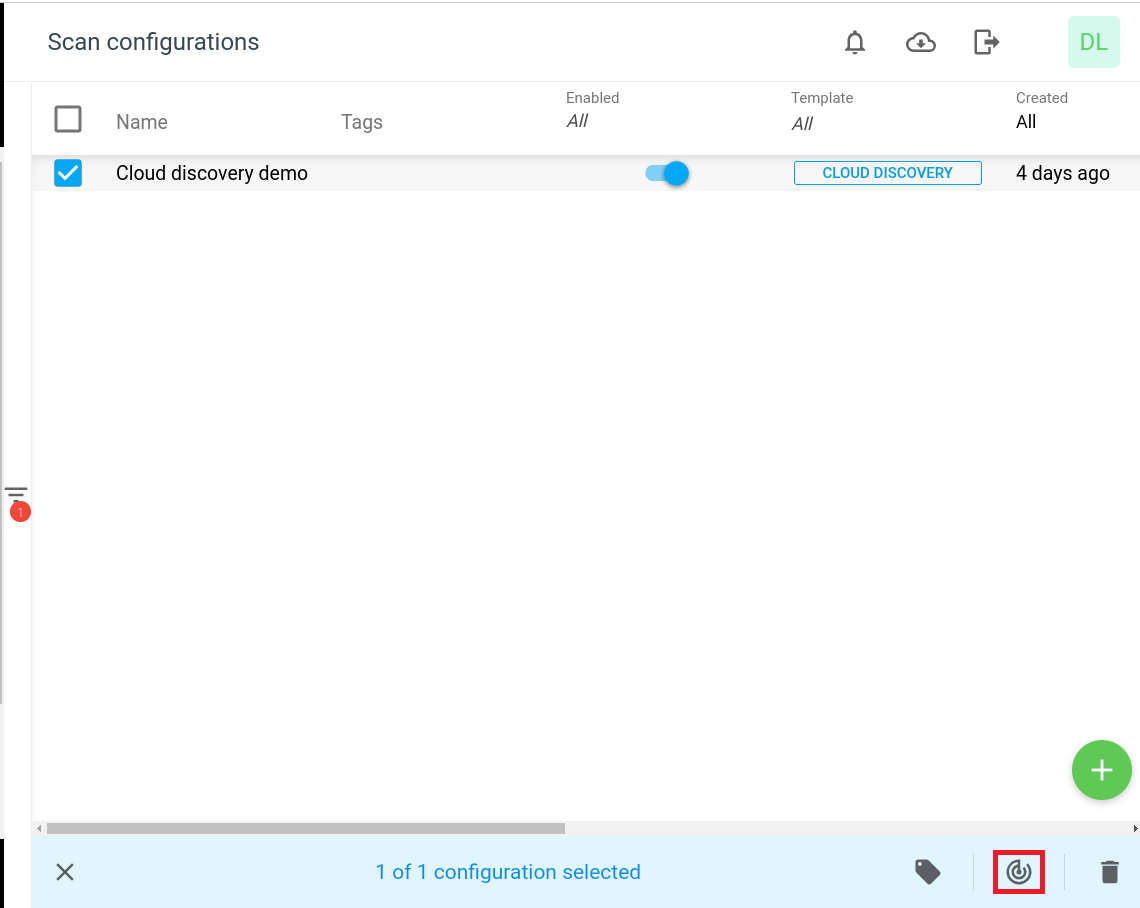Open the notifications bell

854,42
